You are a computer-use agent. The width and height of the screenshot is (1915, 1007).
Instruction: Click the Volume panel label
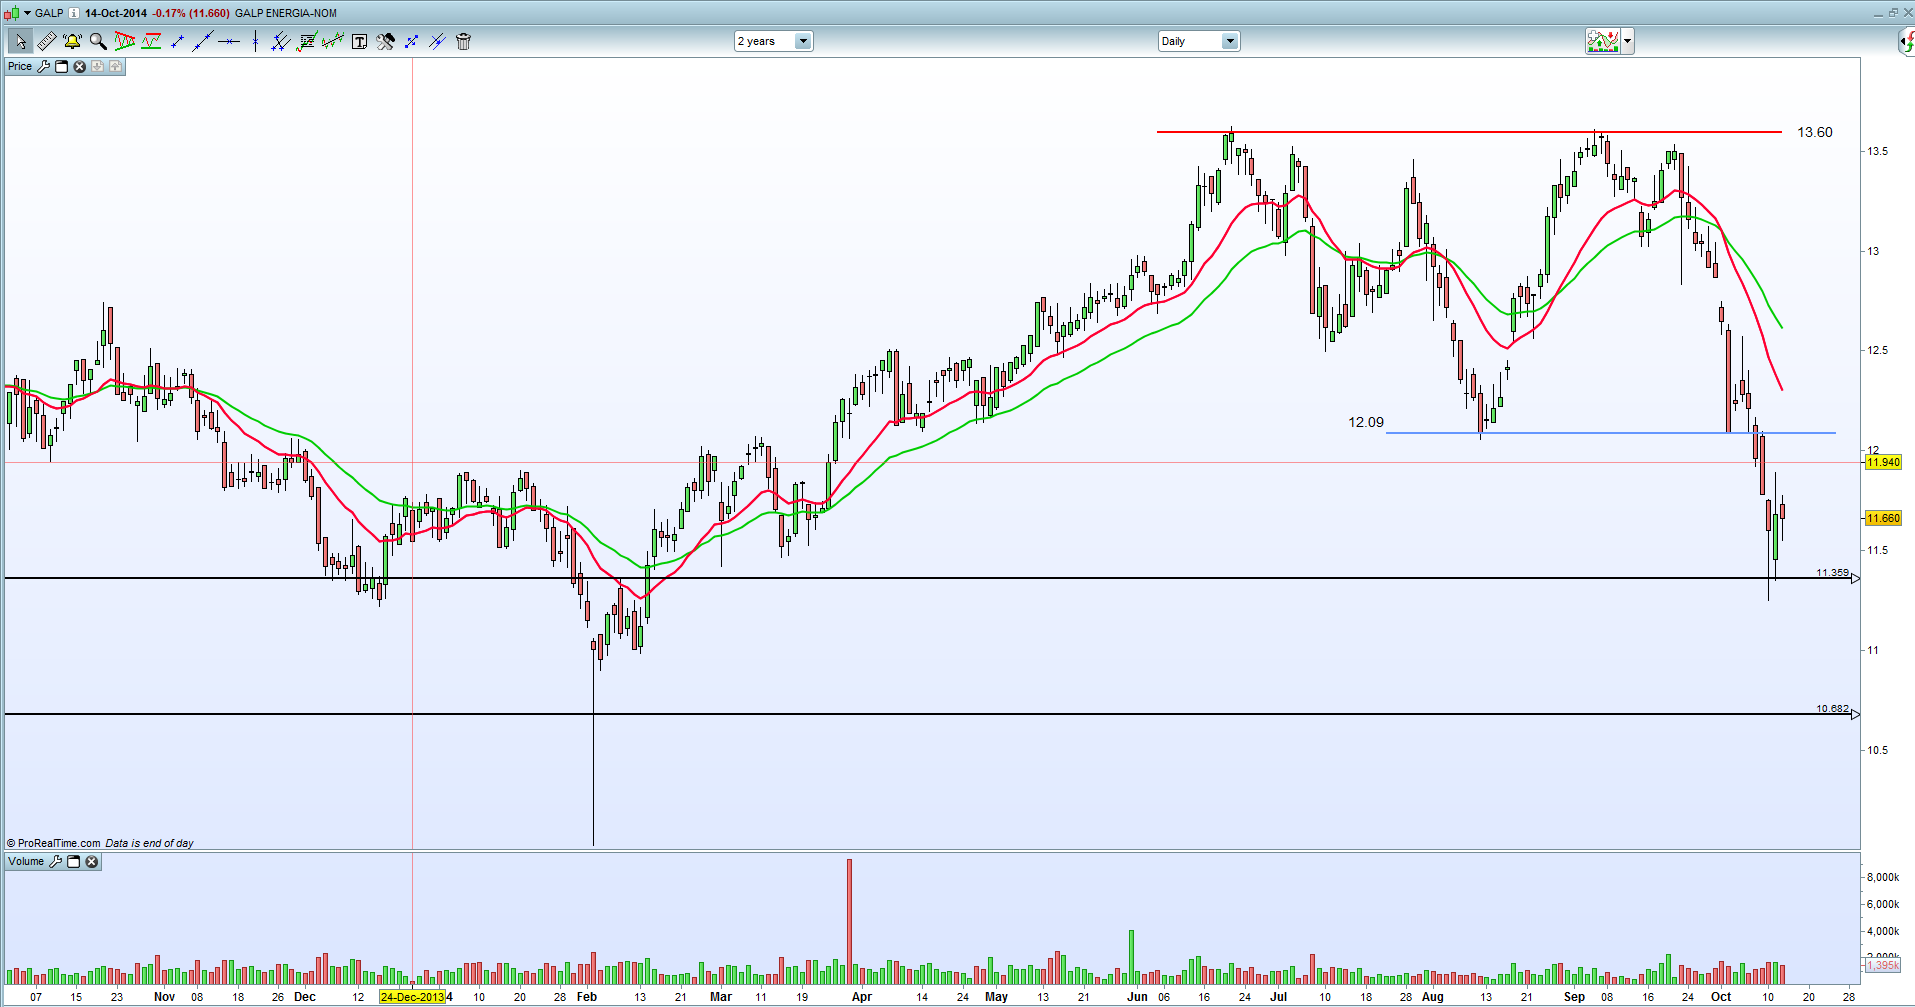point(26,861)
